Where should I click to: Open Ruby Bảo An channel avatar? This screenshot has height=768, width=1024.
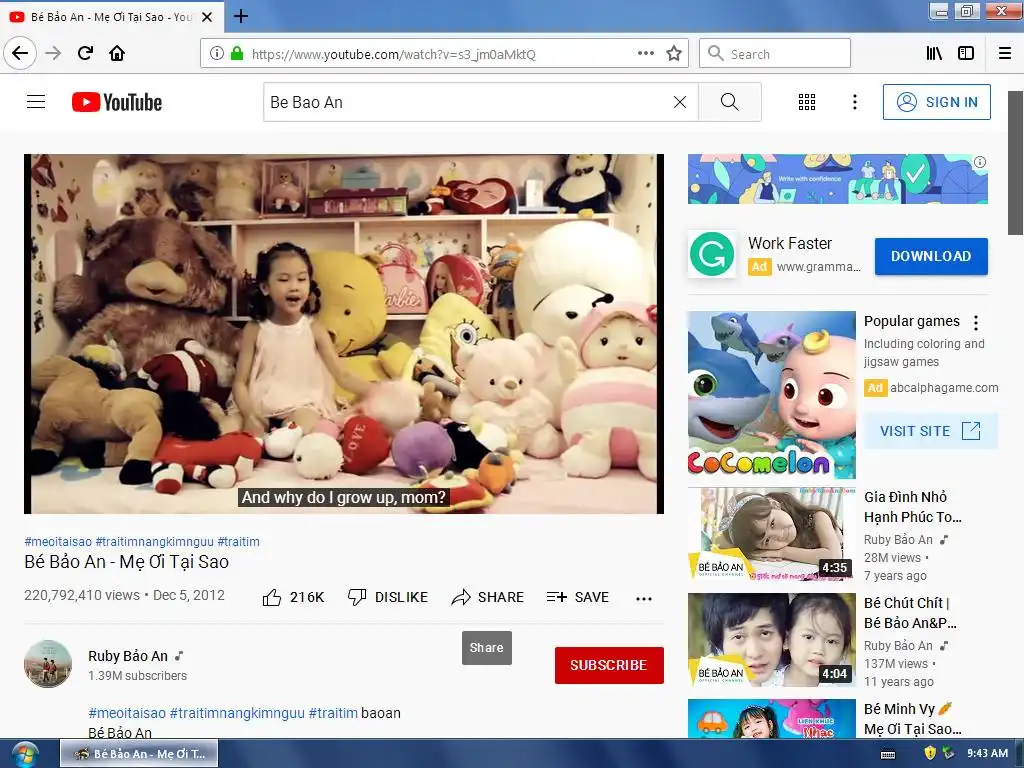(48, 664)
